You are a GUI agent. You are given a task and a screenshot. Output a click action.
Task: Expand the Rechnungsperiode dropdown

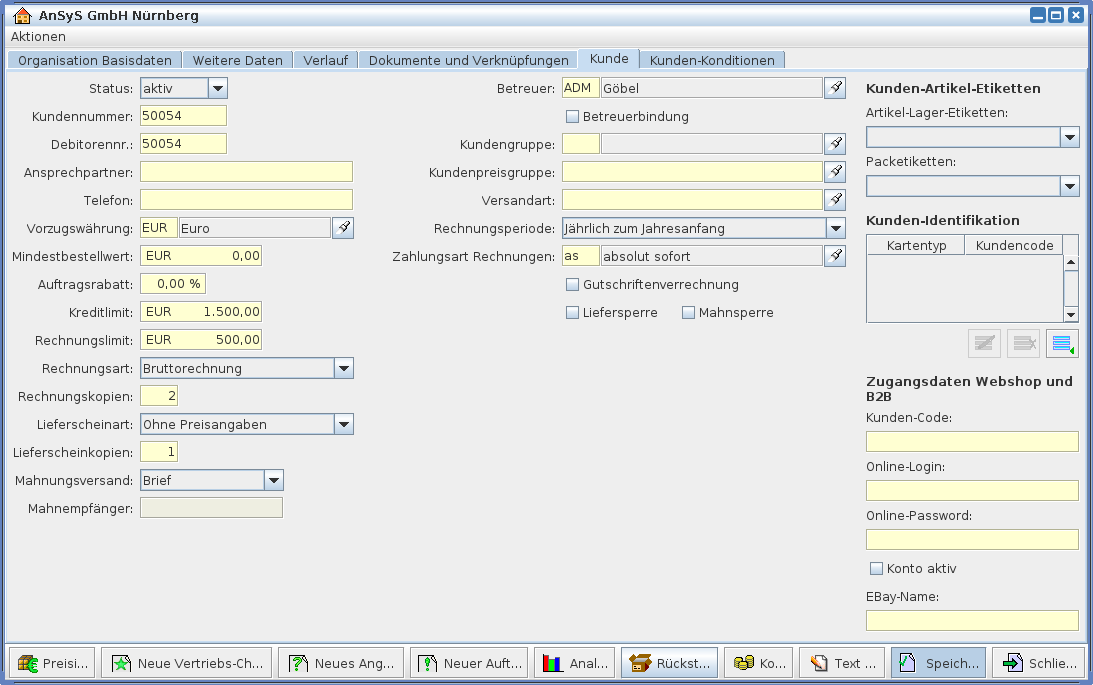(x=836, y=228)
